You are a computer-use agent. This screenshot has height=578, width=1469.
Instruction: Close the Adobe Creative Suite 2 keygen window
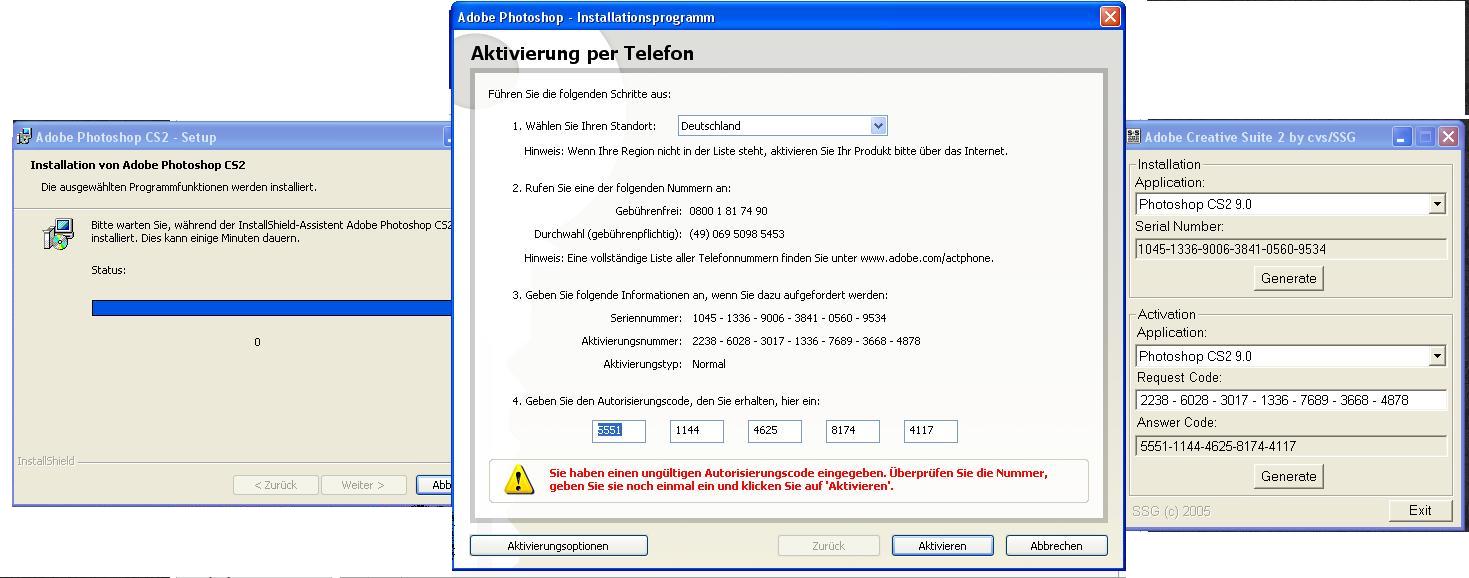coord(1448,137)
